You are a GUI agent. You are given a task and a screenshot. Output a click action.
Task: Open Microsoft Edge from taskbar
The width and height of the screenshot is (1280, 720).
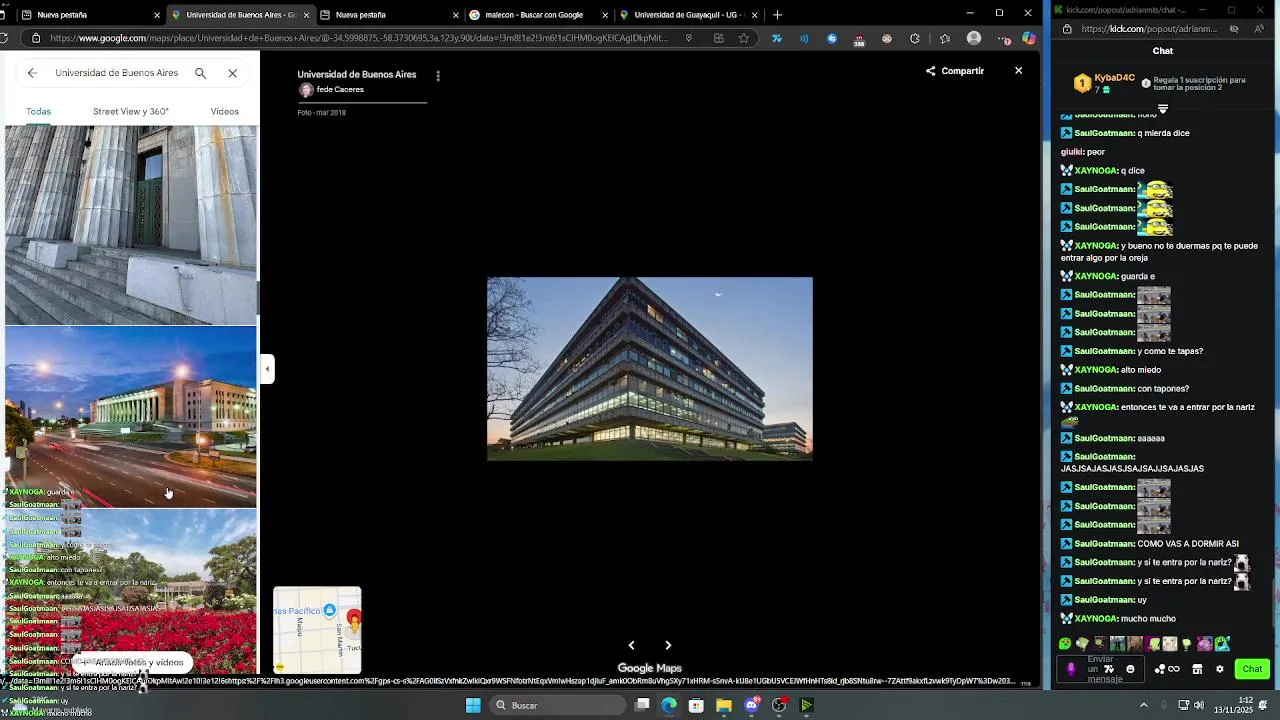(x=669, y=705)
